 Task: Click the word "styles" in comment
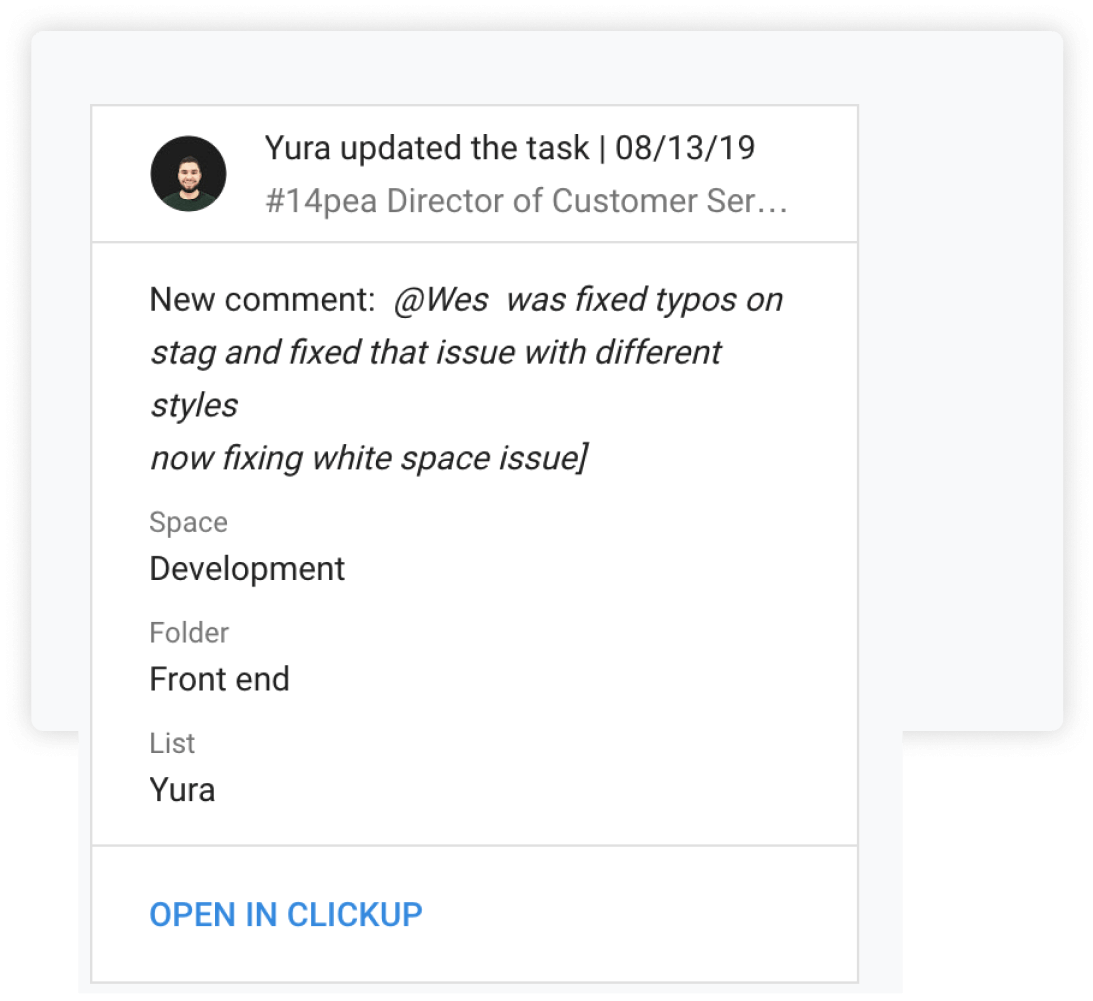tap(194, 405)
